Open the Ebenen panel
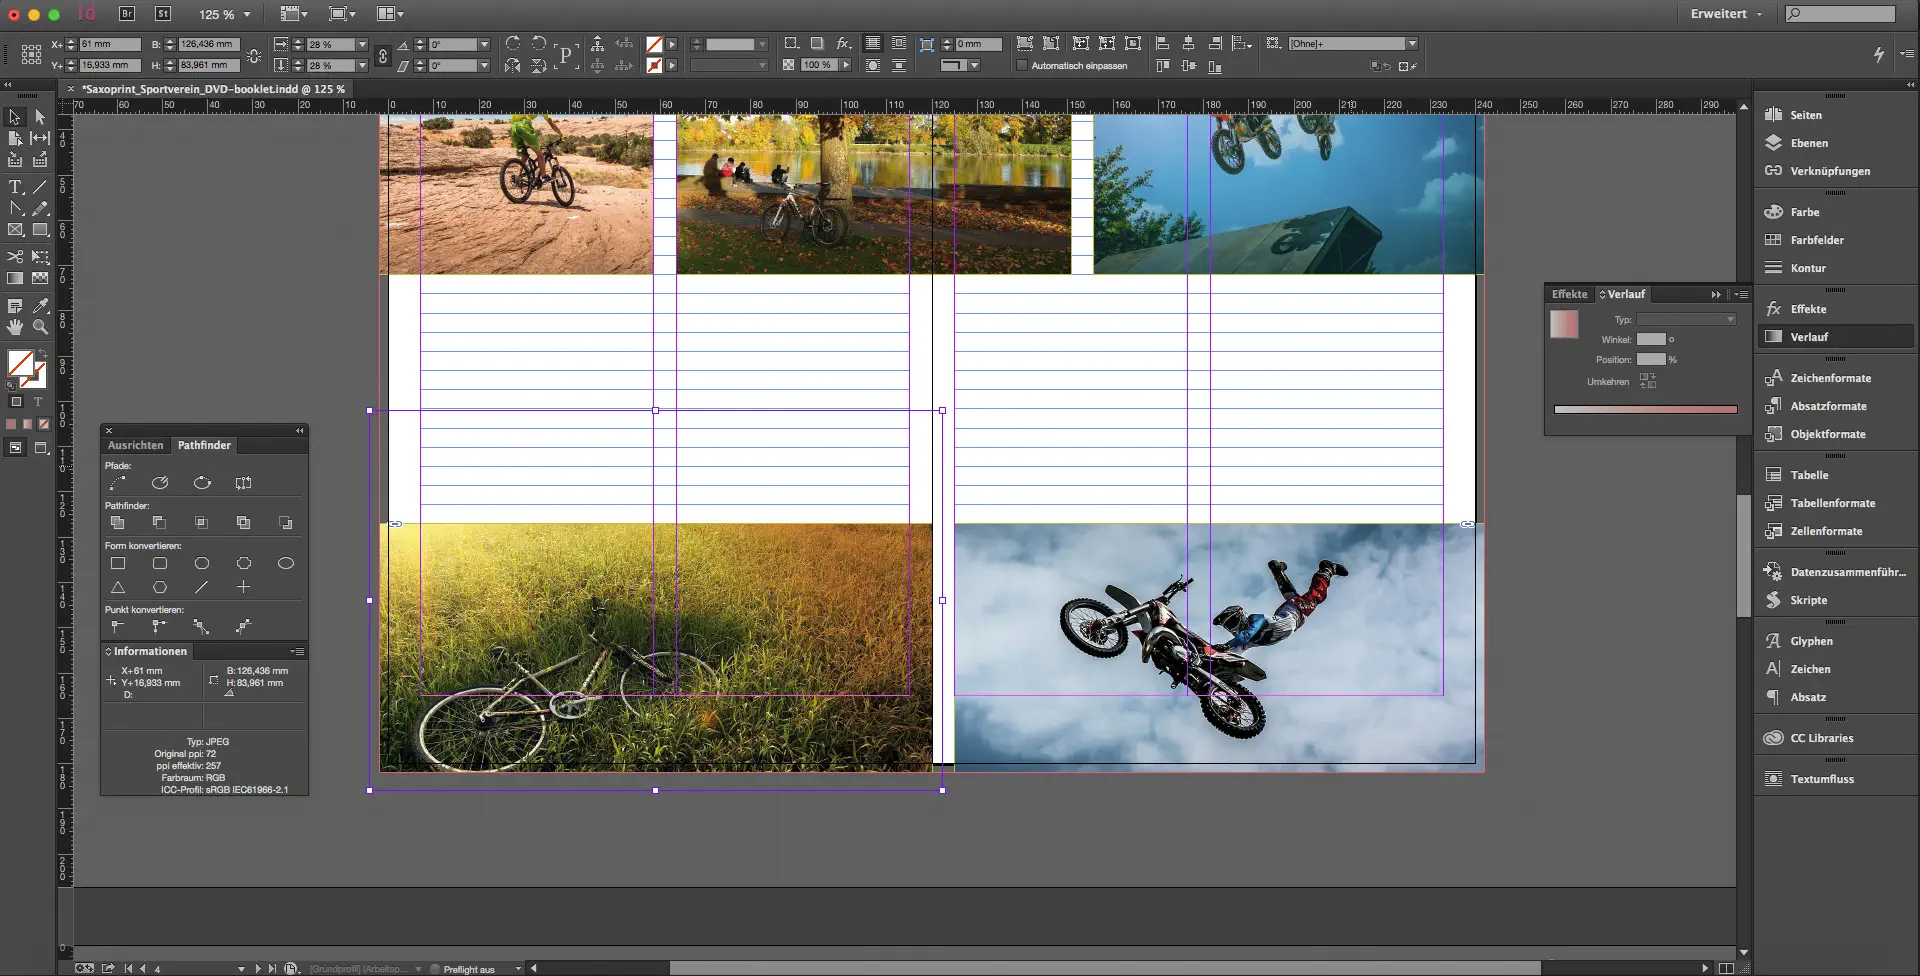This screenshot has height=976, width=1920. click(1808, 144)
